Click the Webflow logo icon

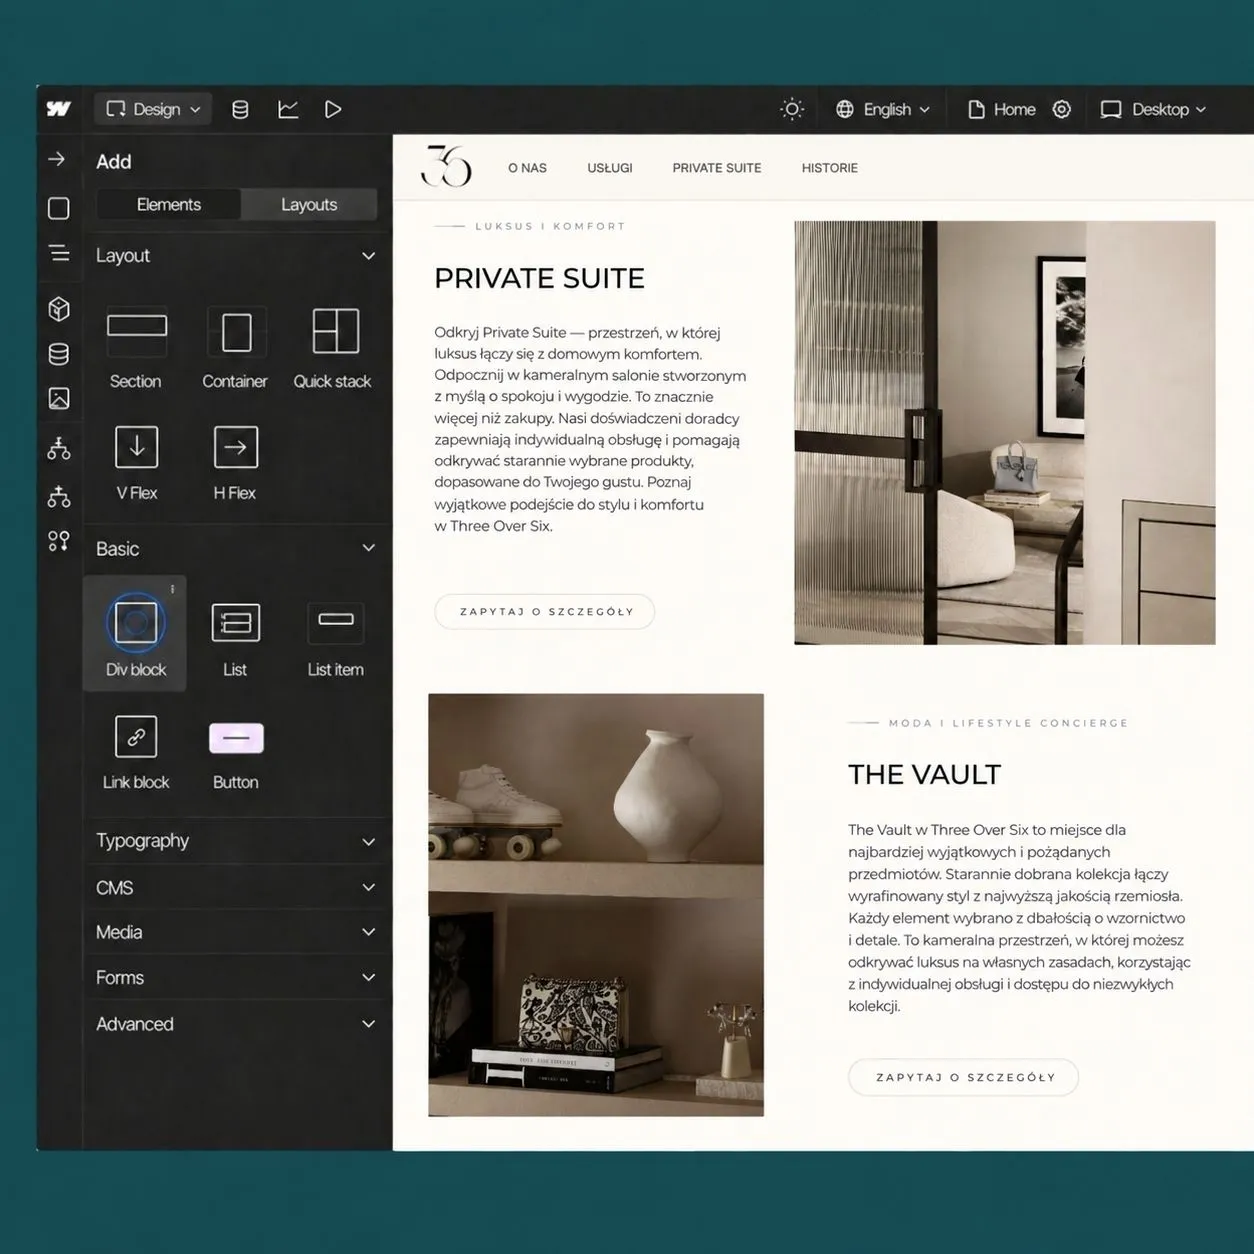click(x=59, y=109)
